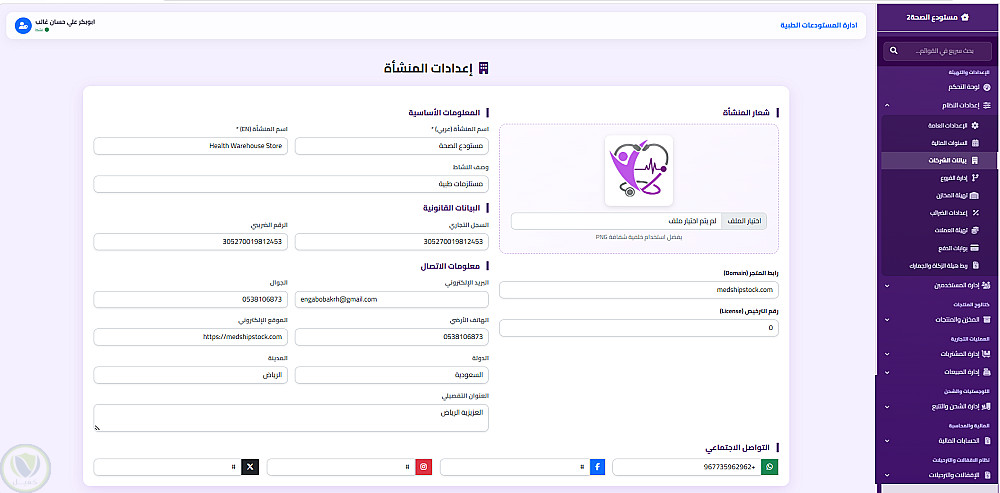Click the WhatsApp icon in social media section
Screen dimensions: 1000x493
coord(770,467)
